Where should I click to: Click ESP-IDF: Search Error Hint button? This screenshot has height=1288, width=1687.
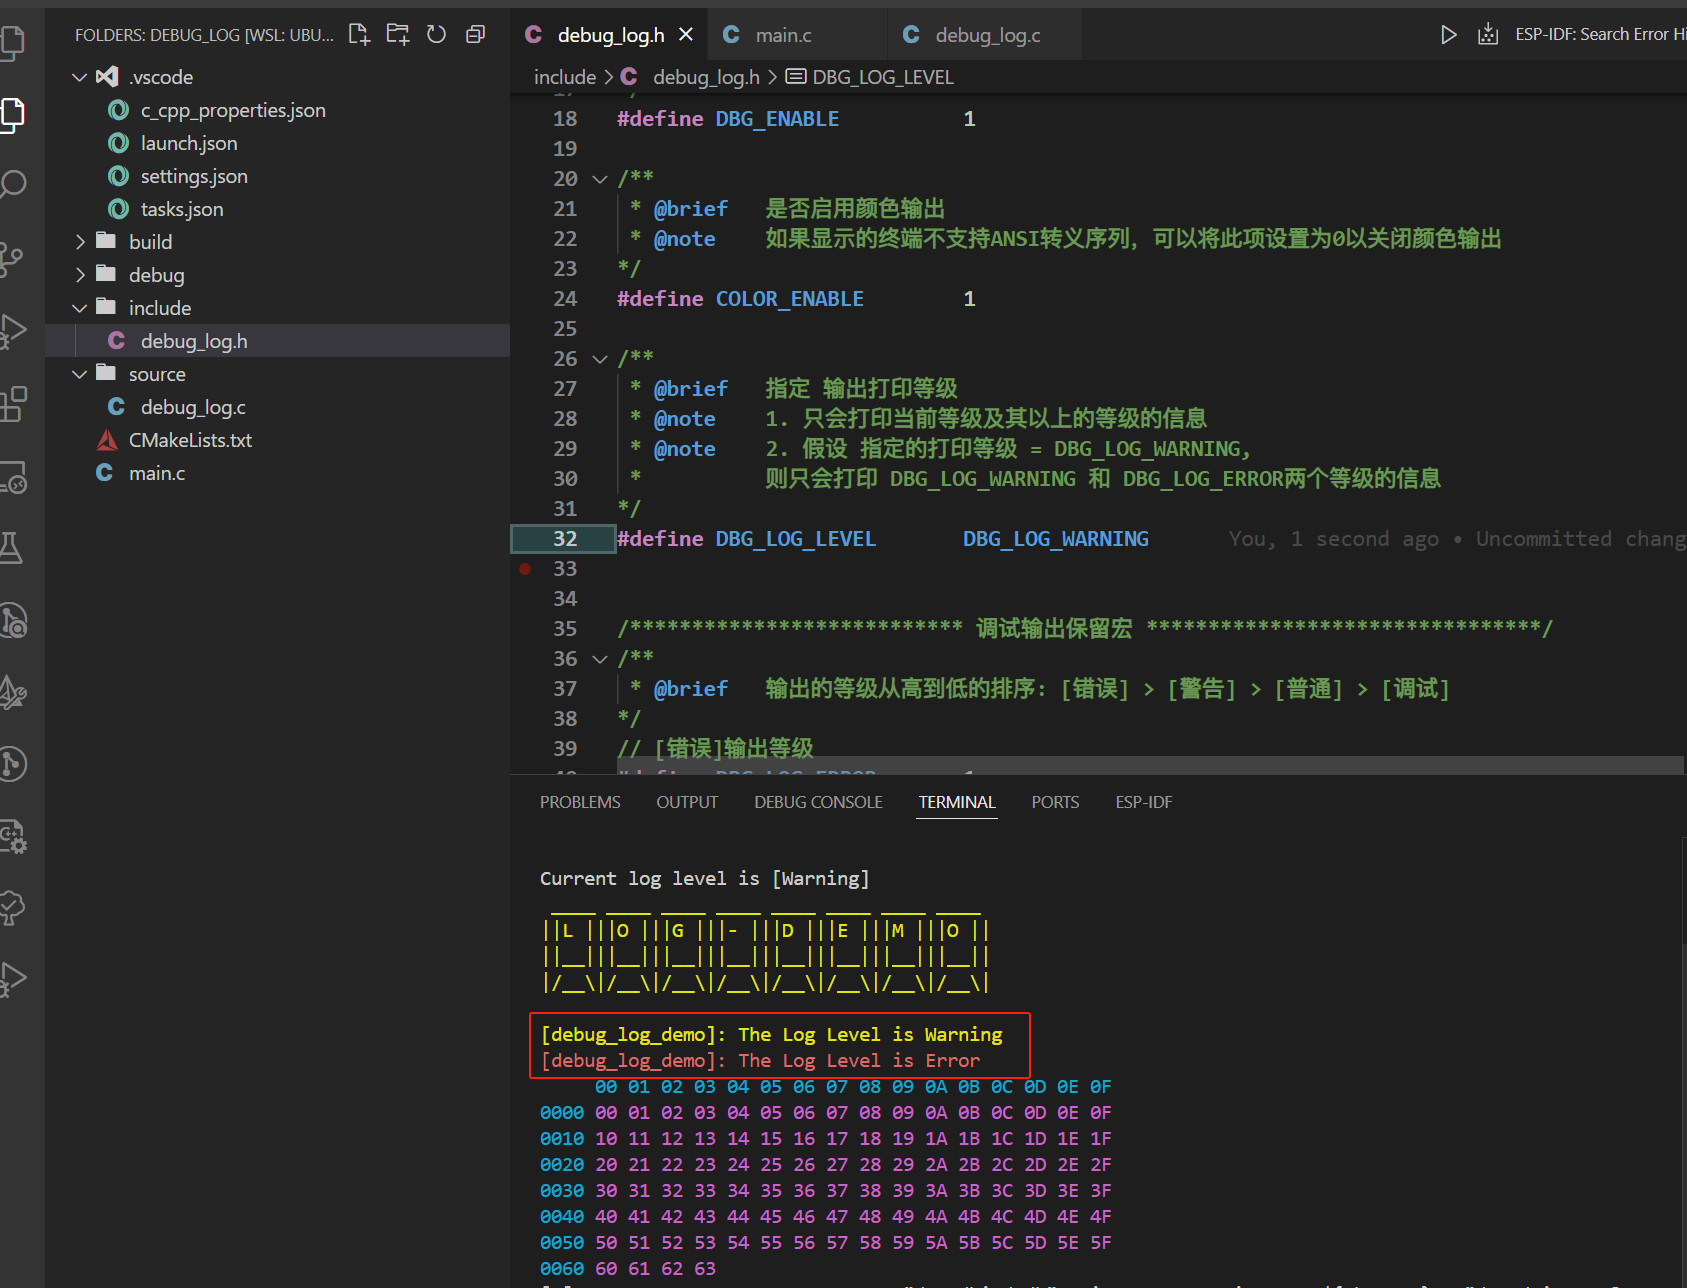[x=1600, y=35]
